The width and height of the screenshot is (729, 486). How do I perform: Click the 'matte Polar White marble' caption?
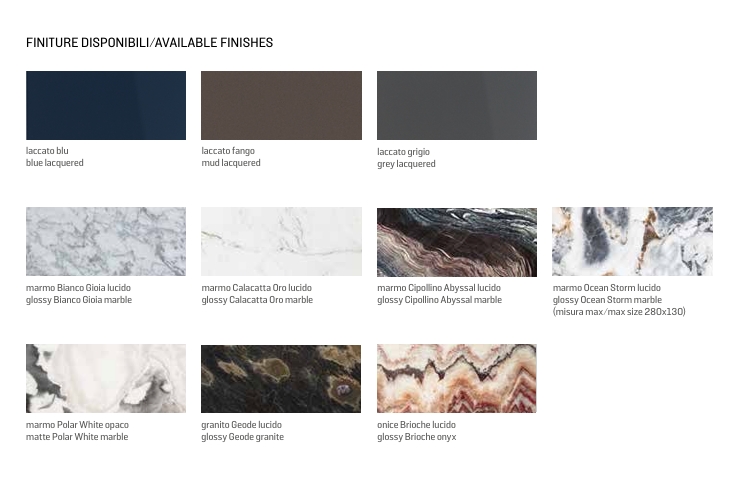point(77,437)
